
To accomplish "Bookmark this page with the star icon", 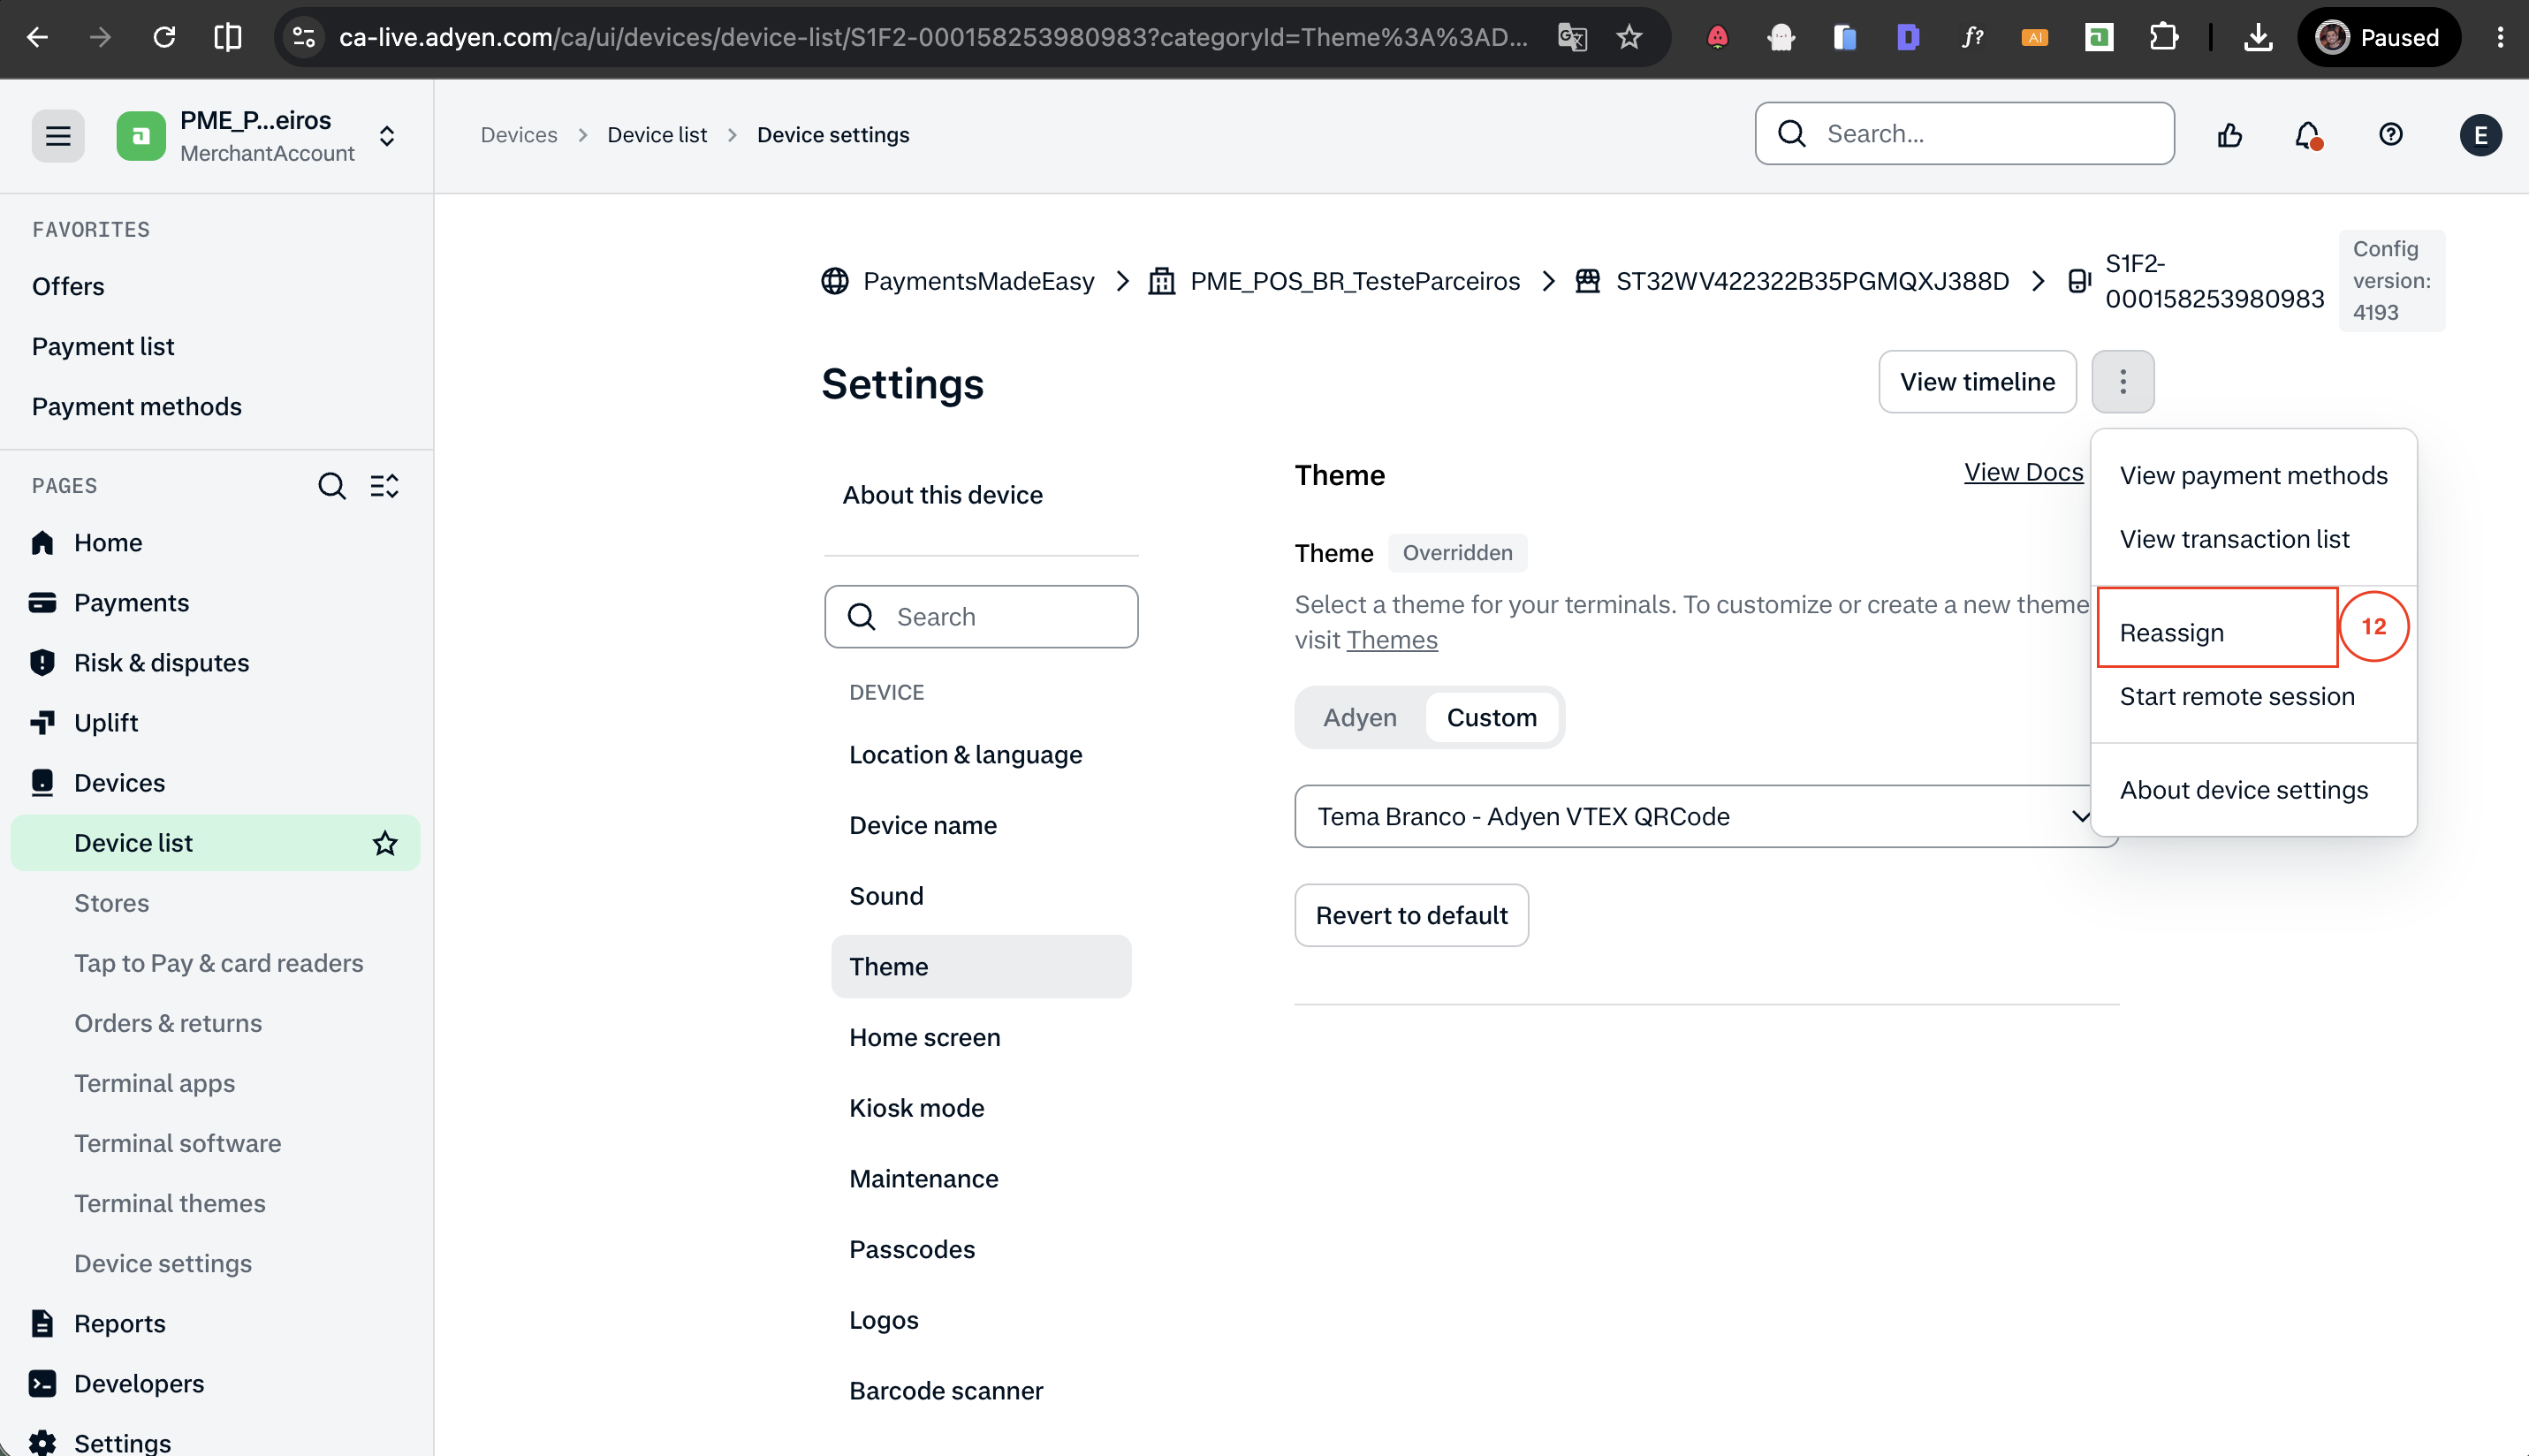I will click(1629, 37).
